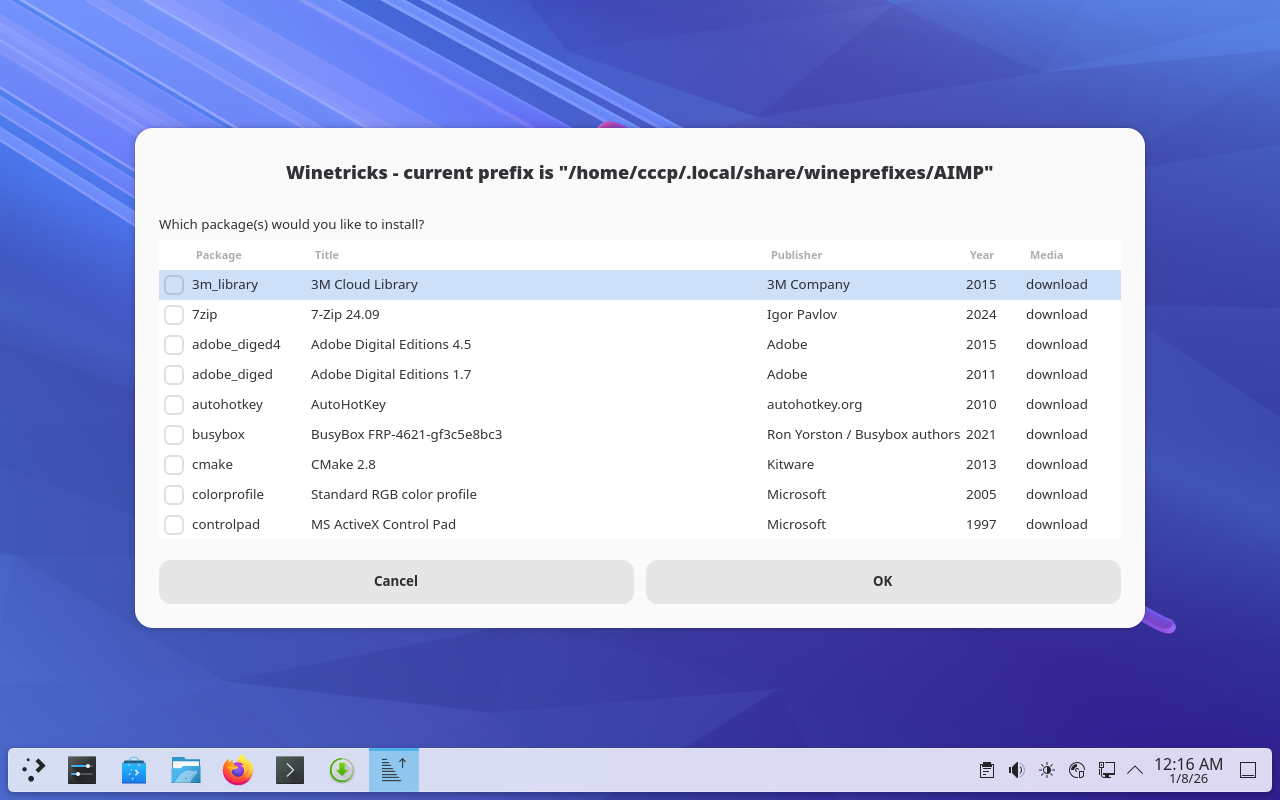This screenshot has width=1280, height=800.
Task: Open Dolphin file manager
Action: pyautogui.click(x=186, y=770)
